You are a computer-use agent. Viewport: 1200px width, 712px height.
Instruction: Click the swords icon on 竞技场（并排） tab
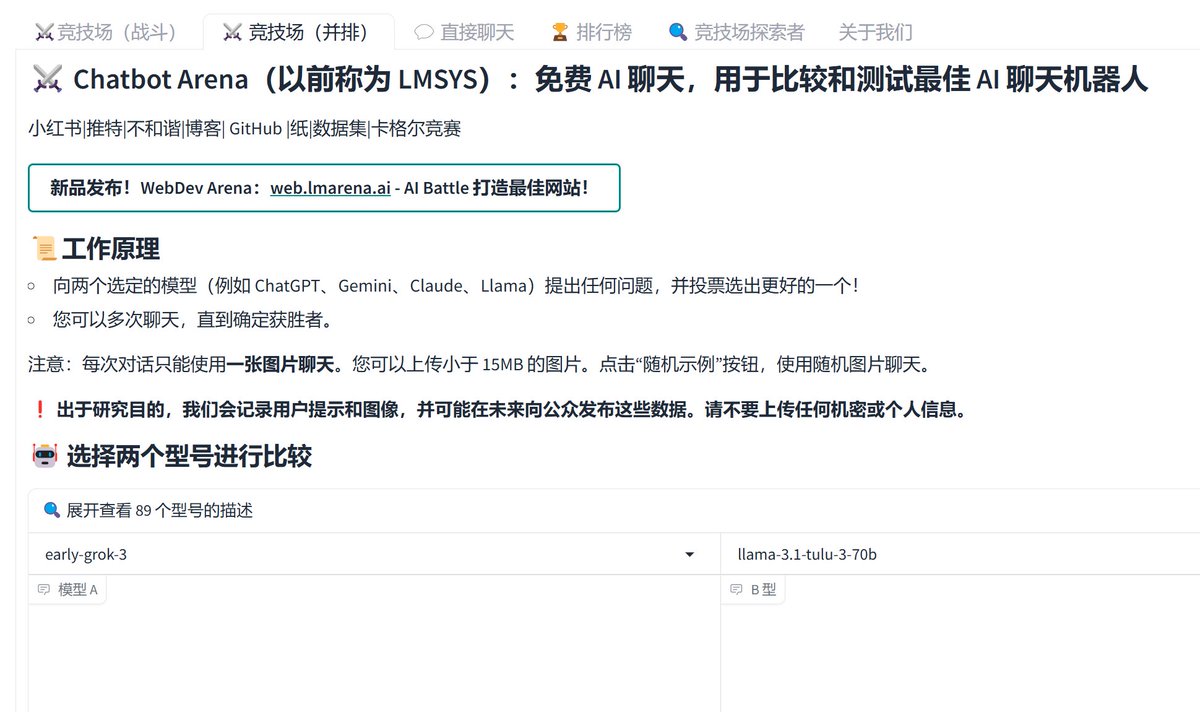click(x=232, y=32)
